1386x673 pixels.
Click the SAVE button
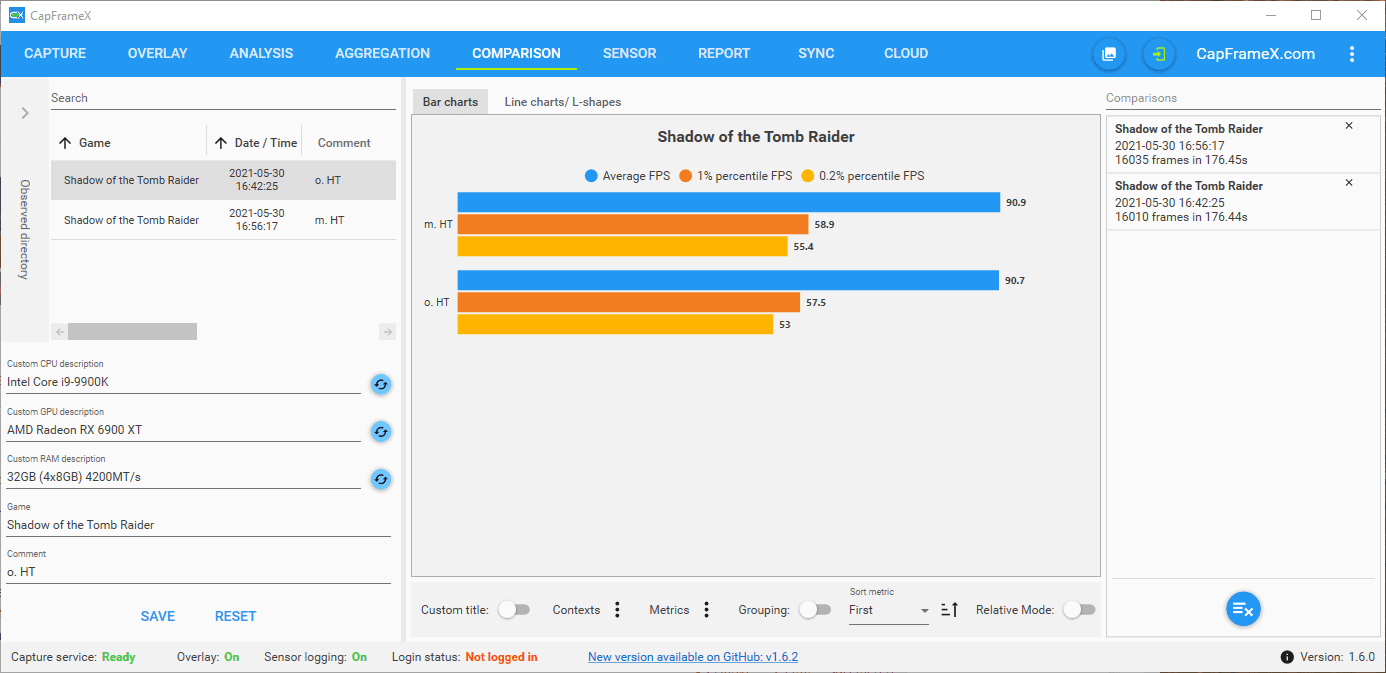(x=158, y=616)
